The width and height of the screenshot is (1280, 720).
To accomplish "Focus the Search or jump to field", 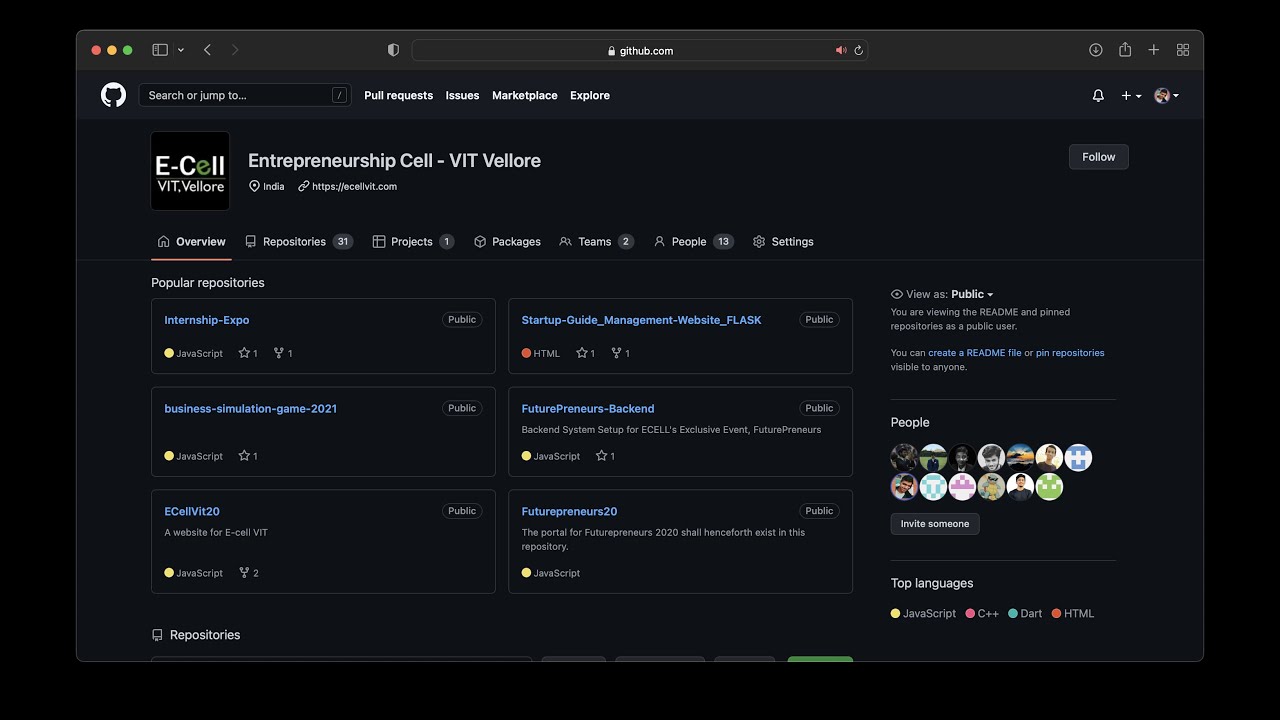I will [245, 96].
